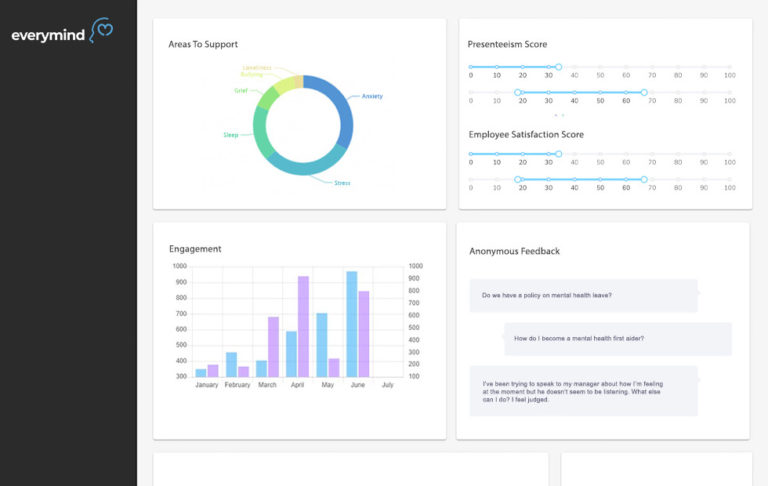Click the everymind heart logo icon
Viewport: 768px width, 486px height.
(102, 31)
